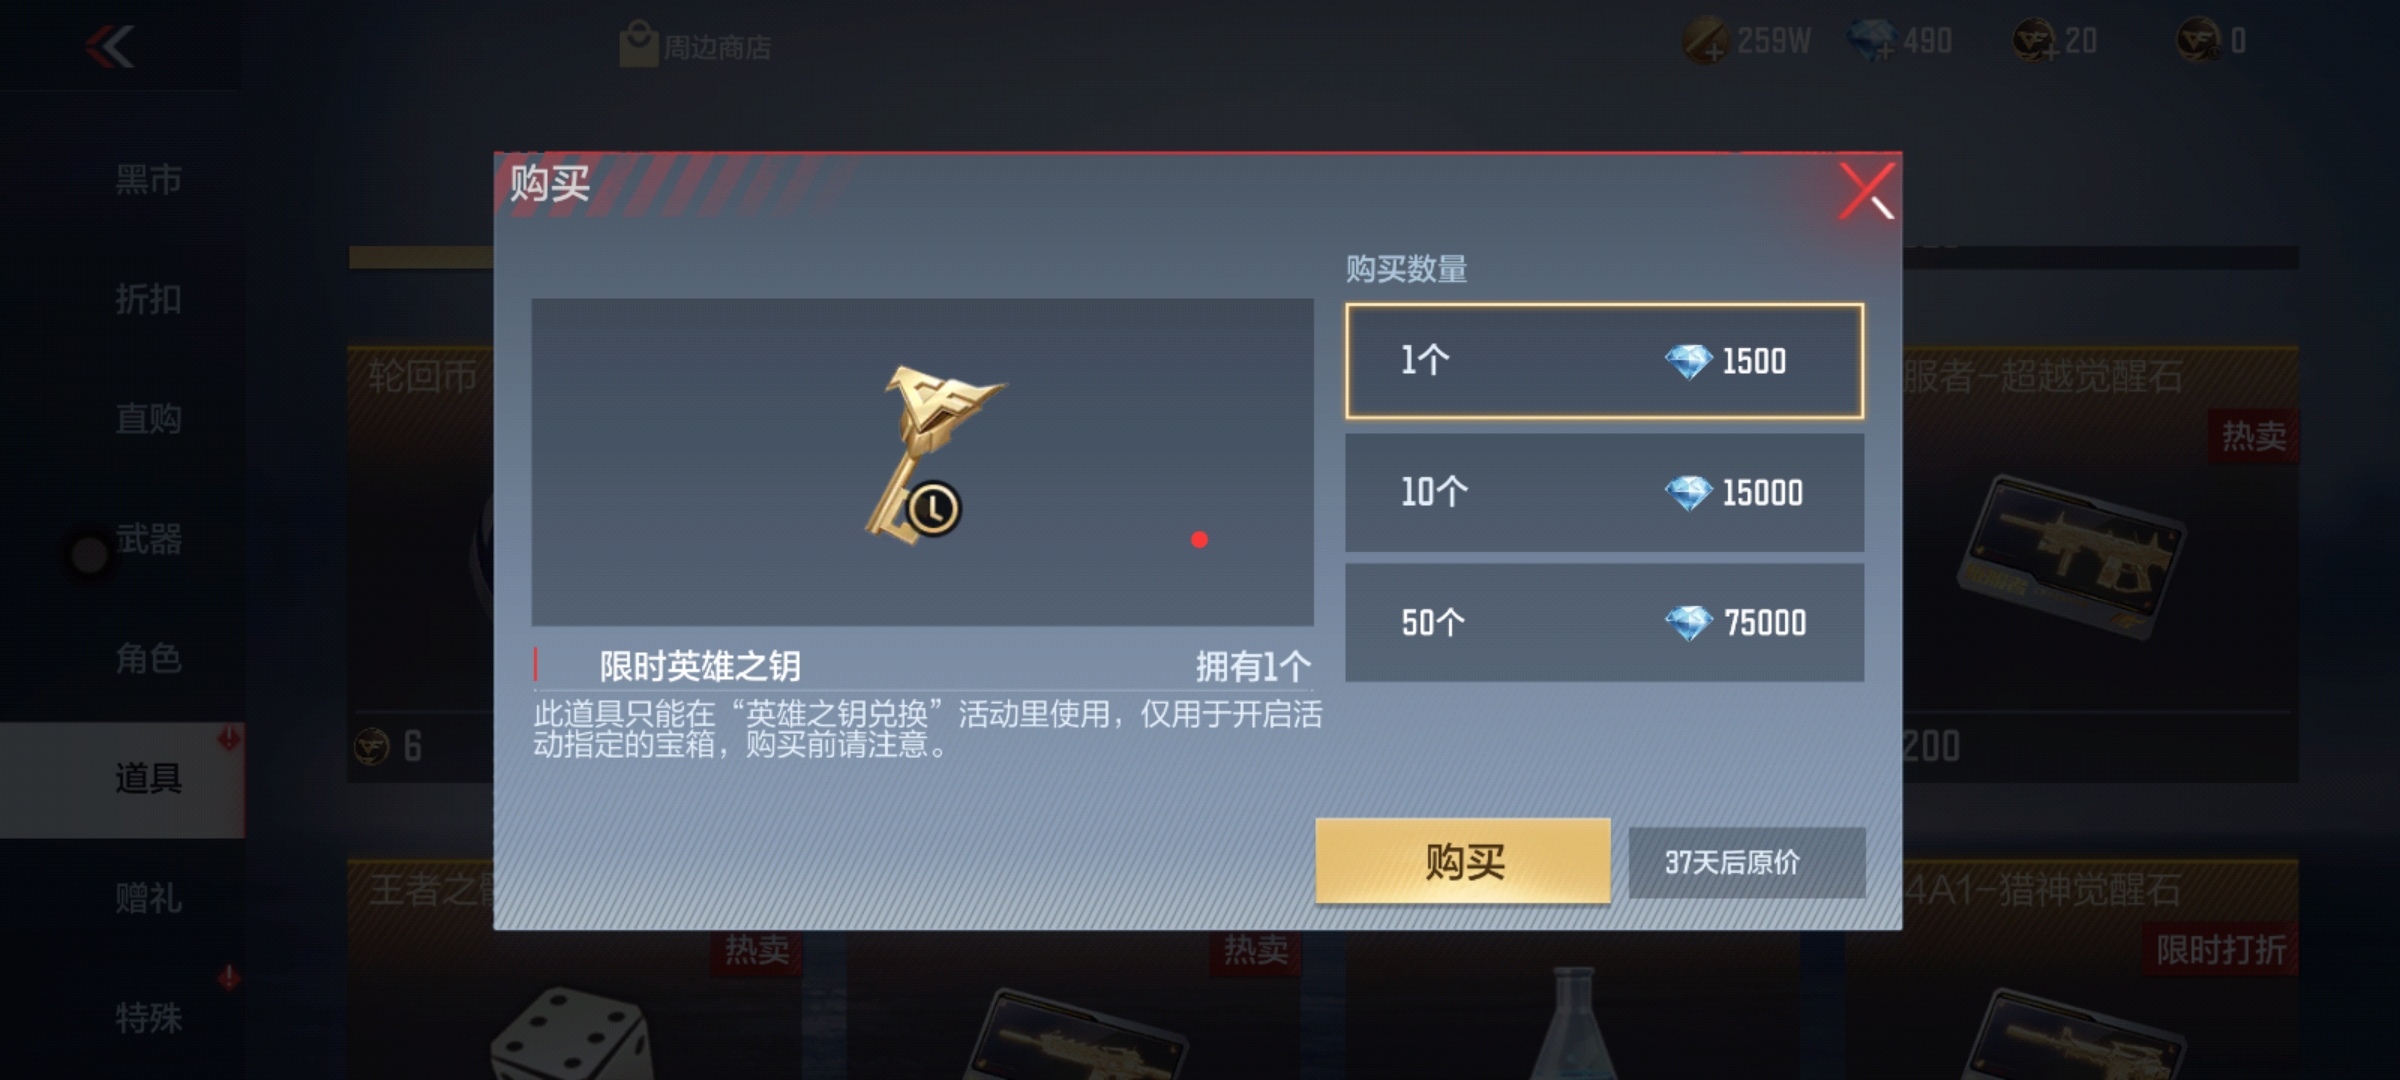
Task: Select the 角色 sidebar tab
Action: (x=148, y=658)
